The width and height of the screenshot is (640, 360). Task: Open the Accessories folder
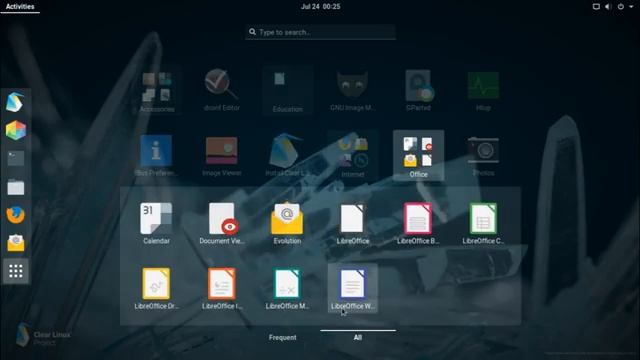(x=157, y=91)
